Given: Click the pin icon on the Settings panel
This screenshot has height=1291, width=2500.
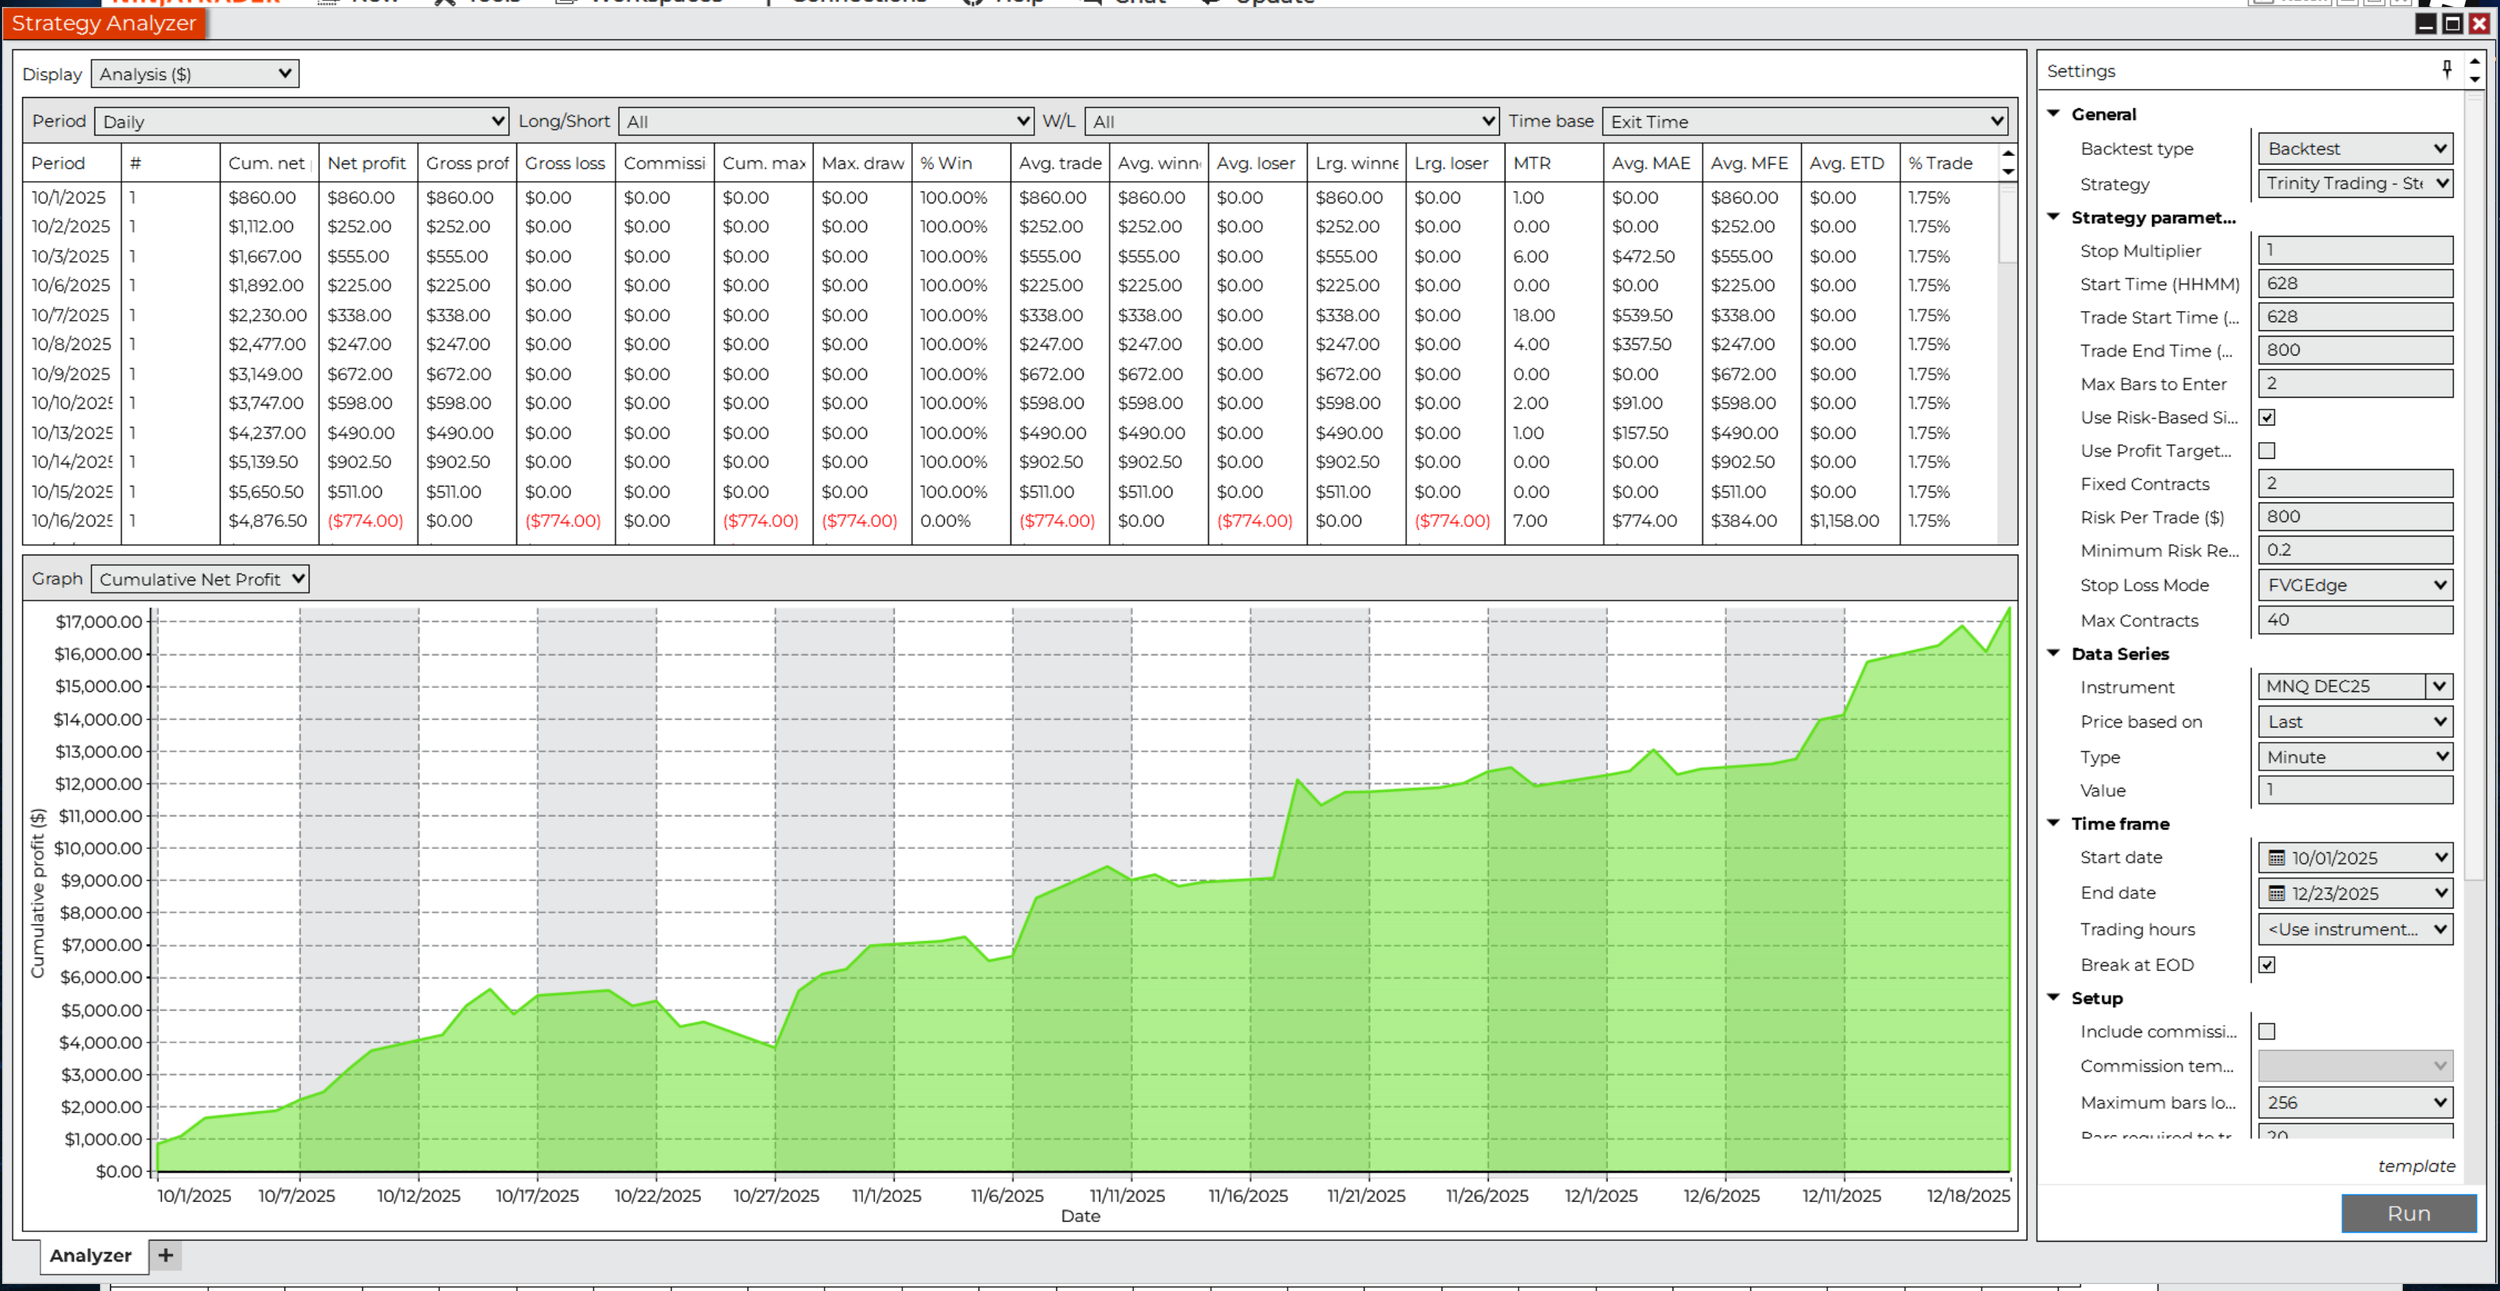Looking at the screenshot, I should (x=2447, y=69).
